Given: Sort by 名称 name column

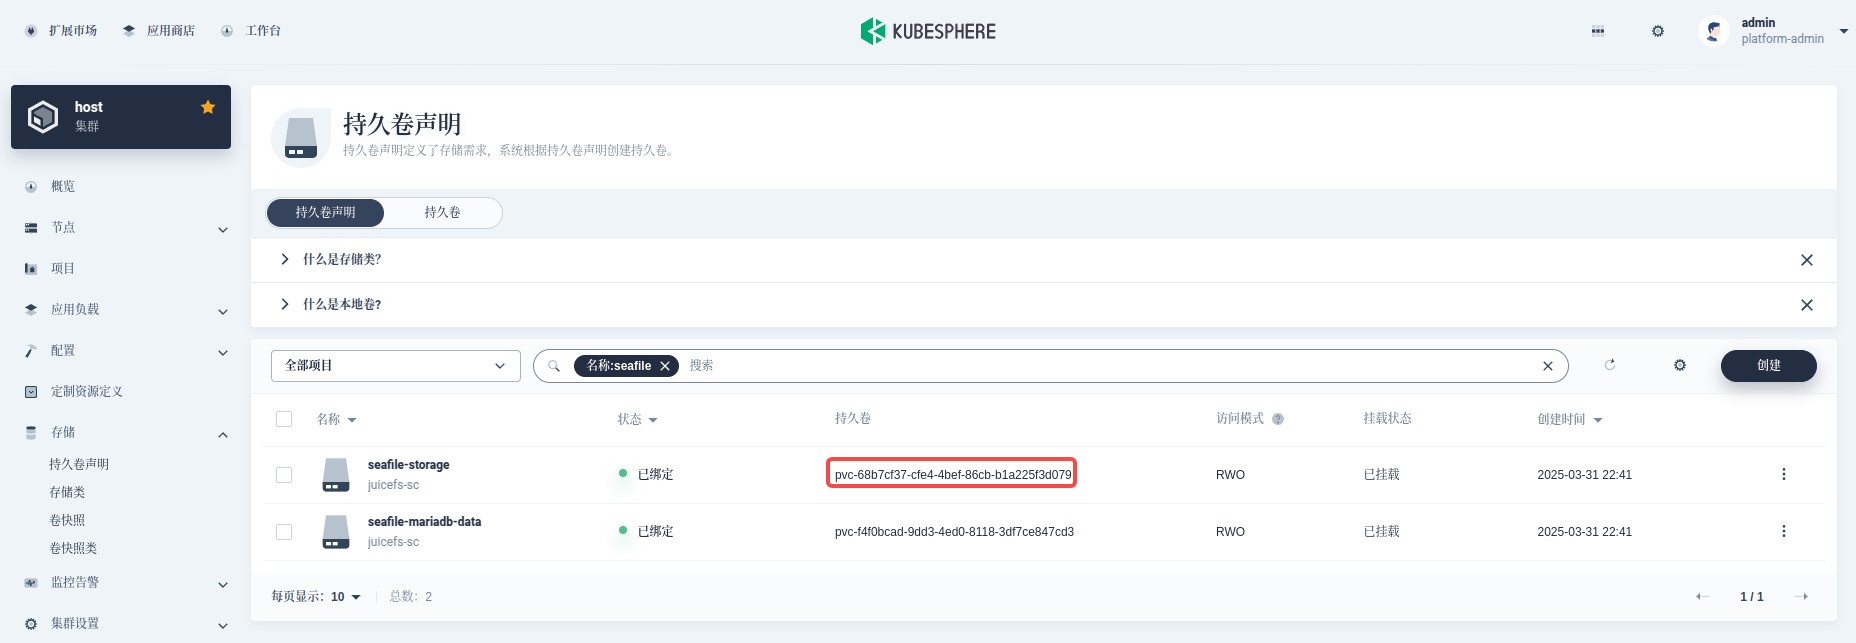Looking at the screenshot, I should (x=337, y=419).
